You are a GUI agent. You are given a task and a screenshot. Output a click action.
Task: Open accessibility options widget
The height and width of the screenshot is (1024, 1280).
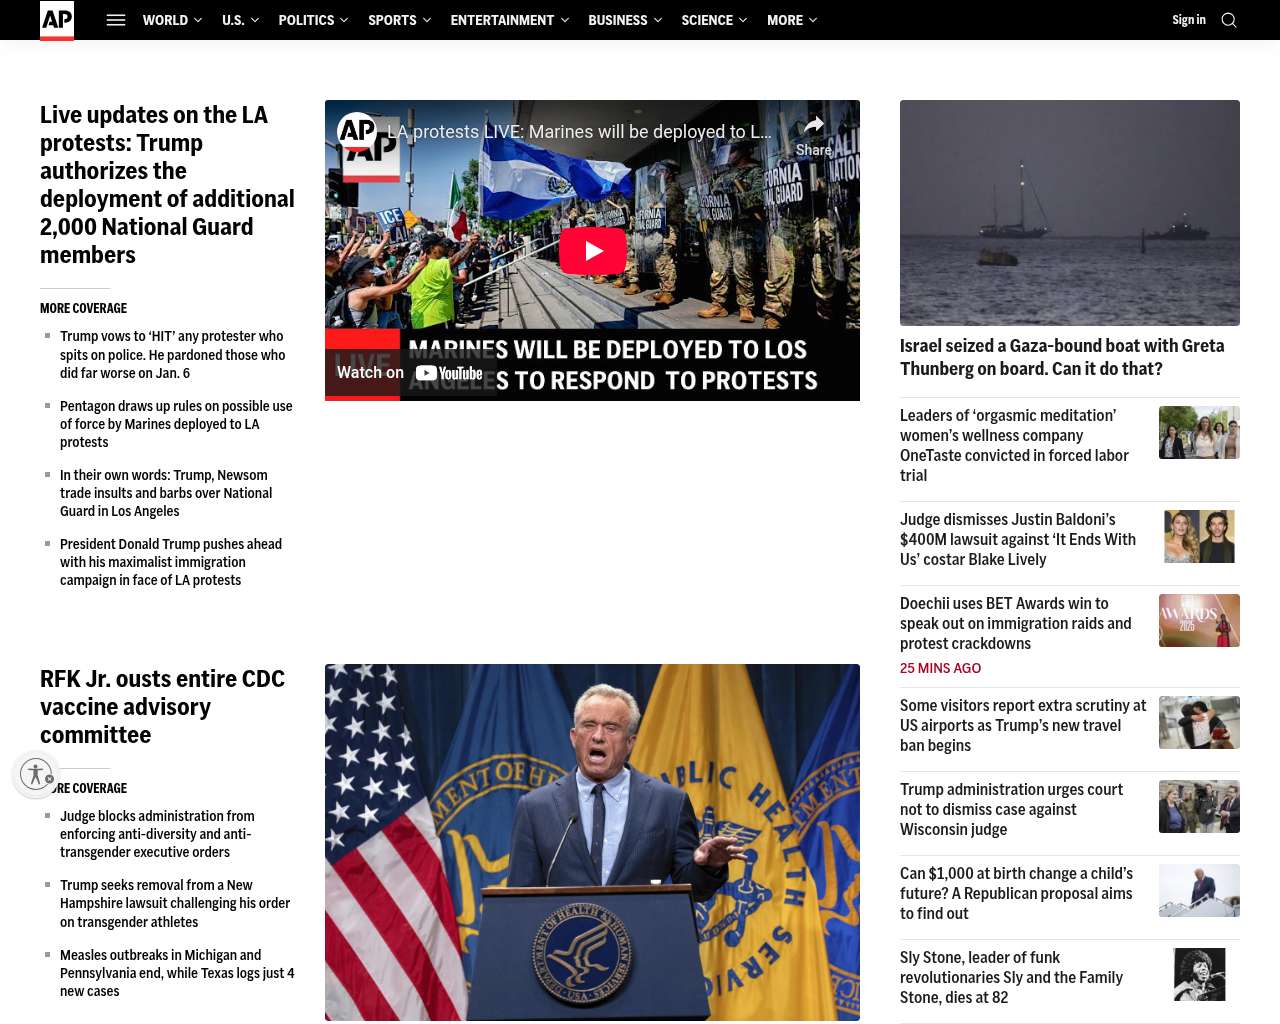click(x=36, y=774)
